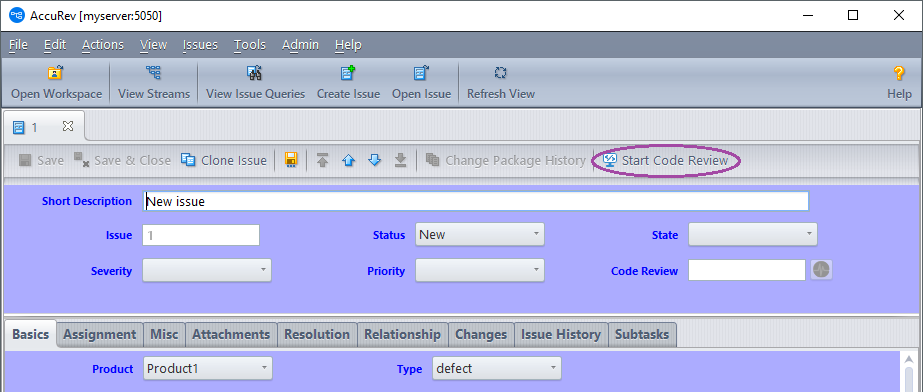
Task: Expand the Type dropdown showing defect
Action: click(x=497, y=368)
